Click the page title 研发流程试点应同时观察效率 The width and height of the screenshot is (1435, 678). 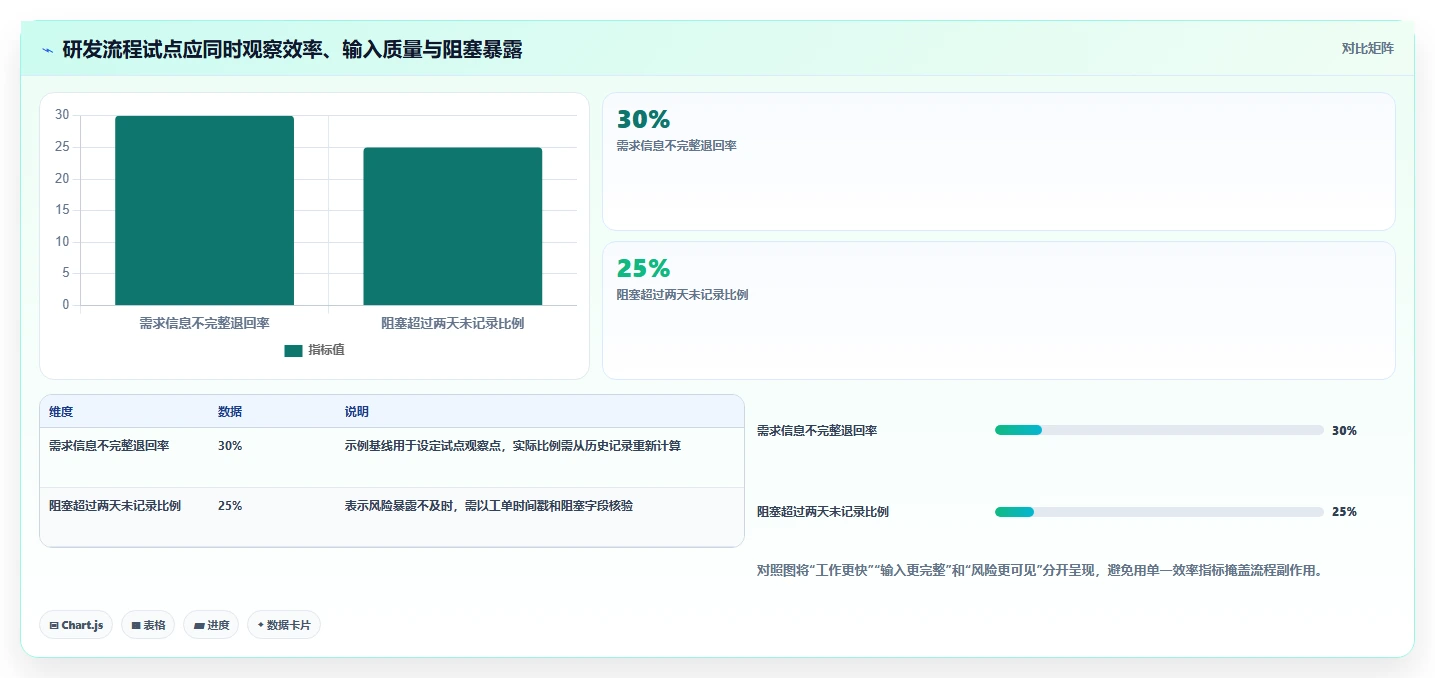292,50
